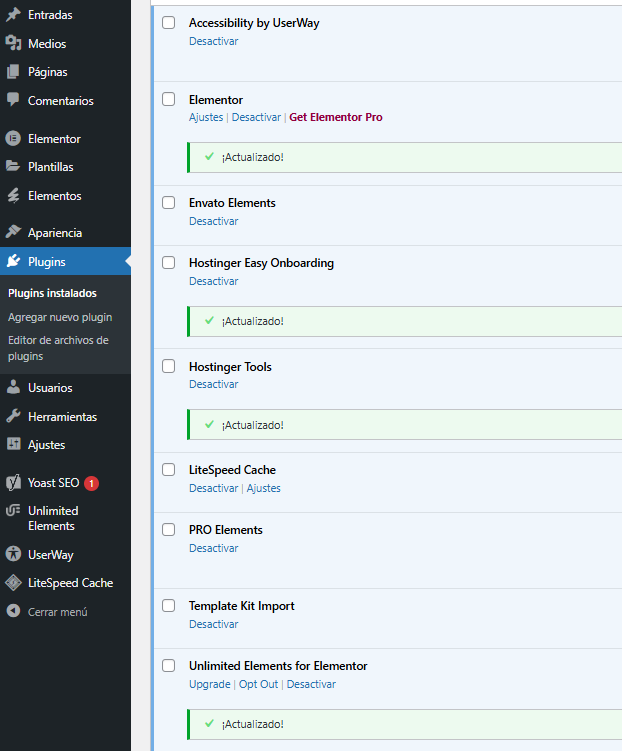Click the LiteSpeed Cache diamond icon

coord(13,583)
